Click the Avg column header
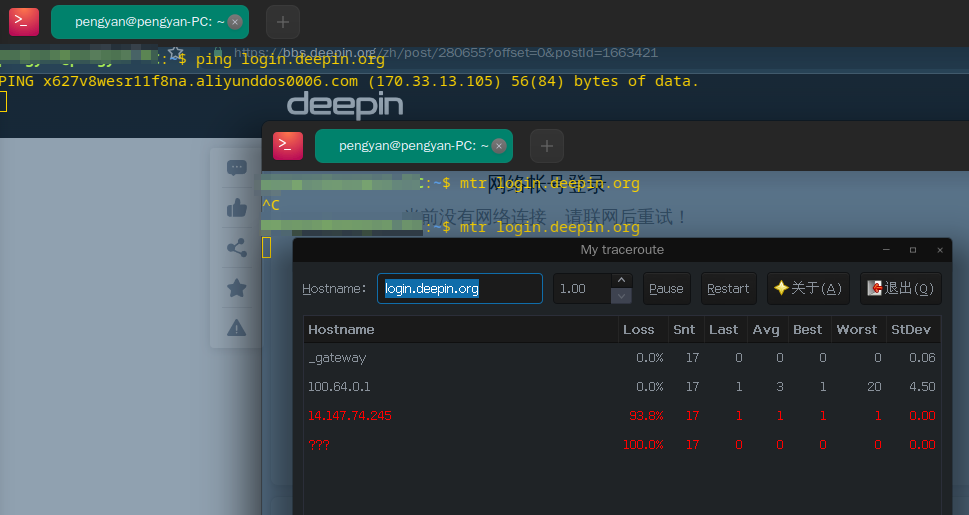Image resolution: width=969 pixels, height=515 pixels. coord(768,330)
